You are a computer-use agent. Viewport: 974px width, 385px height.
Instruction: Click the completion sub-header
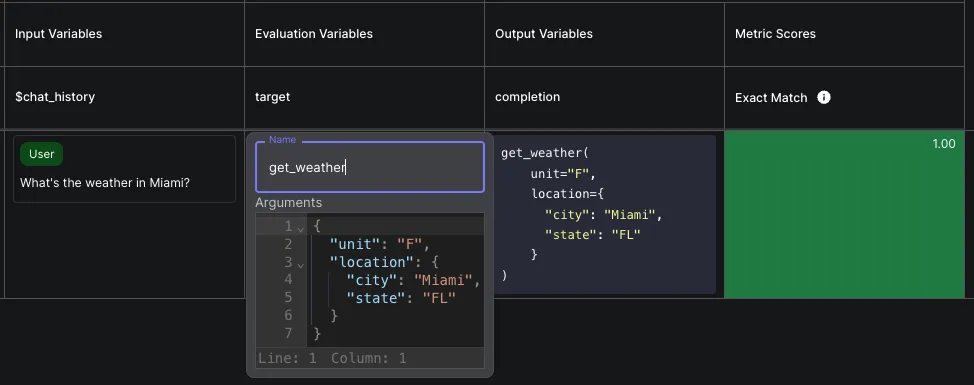(527, 97)
